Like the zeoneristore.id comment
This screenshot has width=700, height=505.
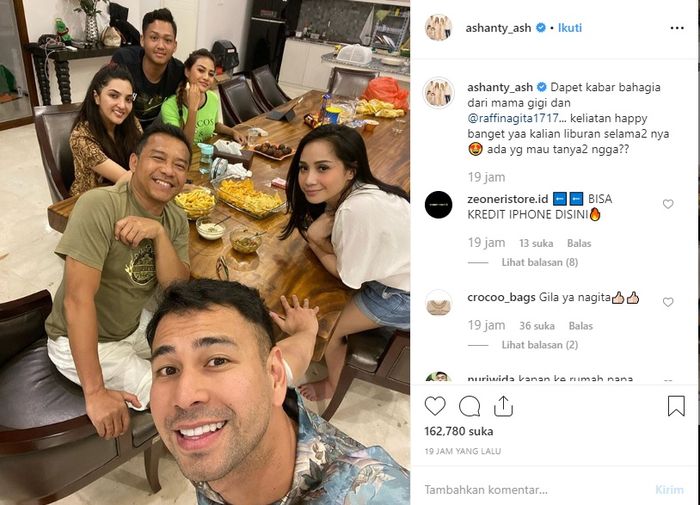[668, 204]
